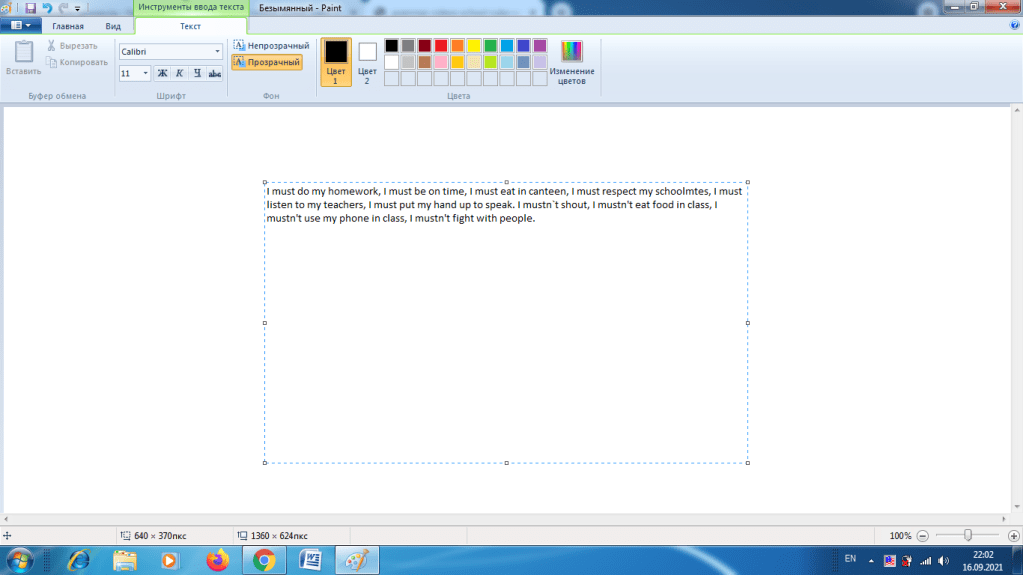Toggle Italic text formatting
Screen dimensions: 1023x575
point(179,73)
